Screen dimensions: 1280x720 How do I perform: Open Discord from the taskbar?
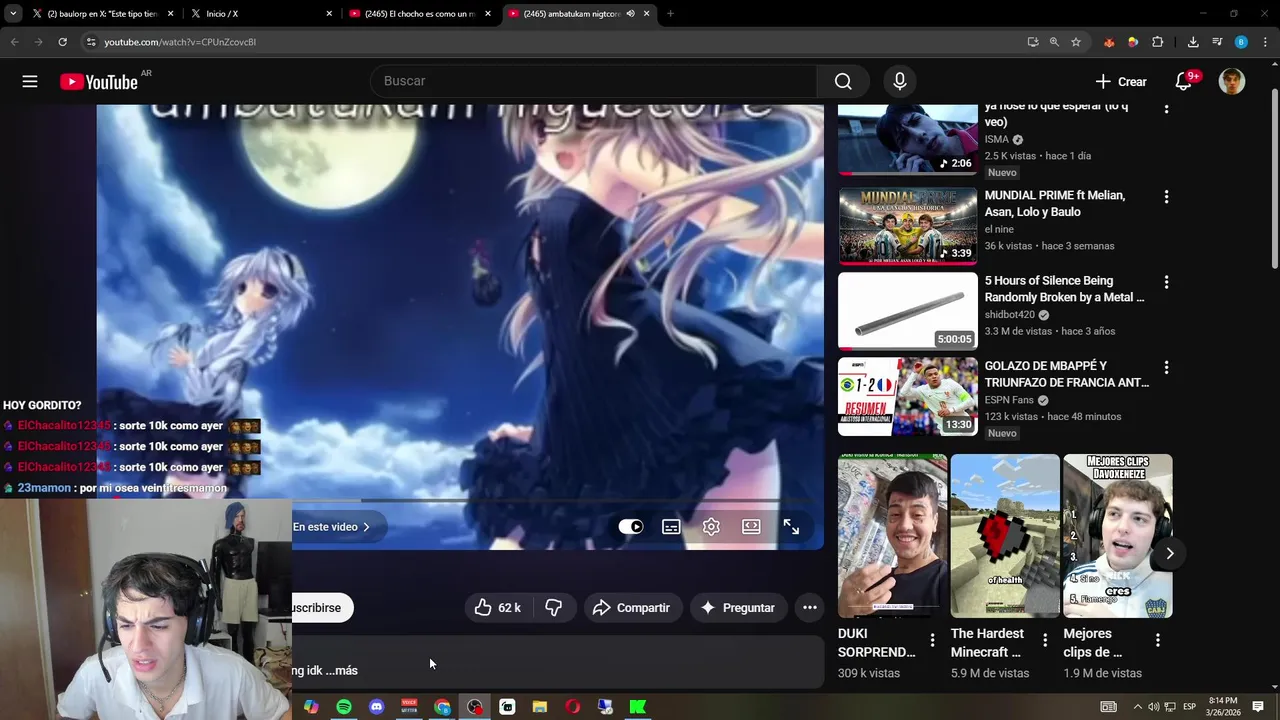pyautogui.click(x=377, y=707)
